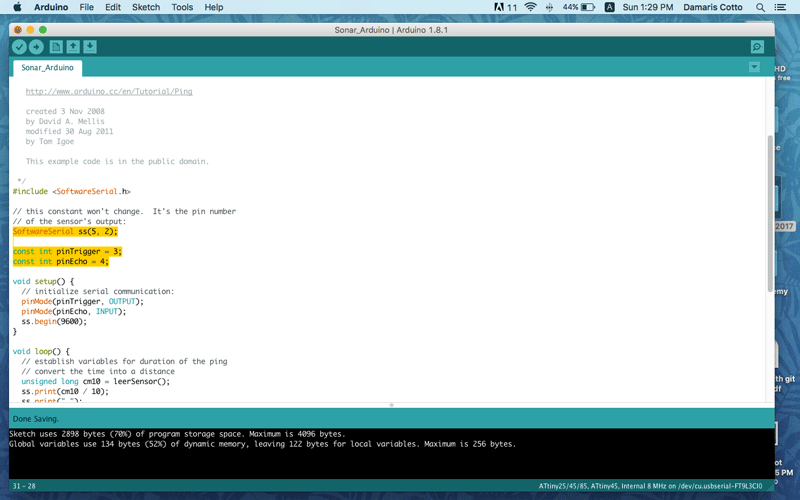This screenshot has width=800, height=500.
Task: Click the void setup() line
Action: pos(43,281)
